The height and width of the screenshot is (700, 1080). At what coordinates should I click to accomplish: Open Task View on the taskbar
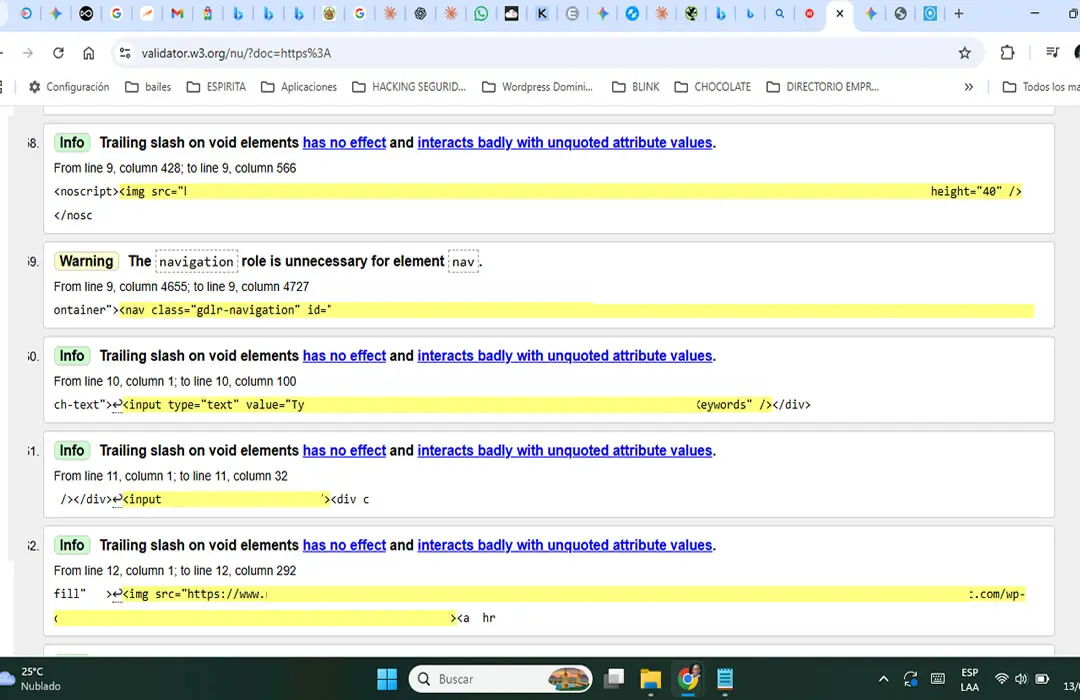613,679
